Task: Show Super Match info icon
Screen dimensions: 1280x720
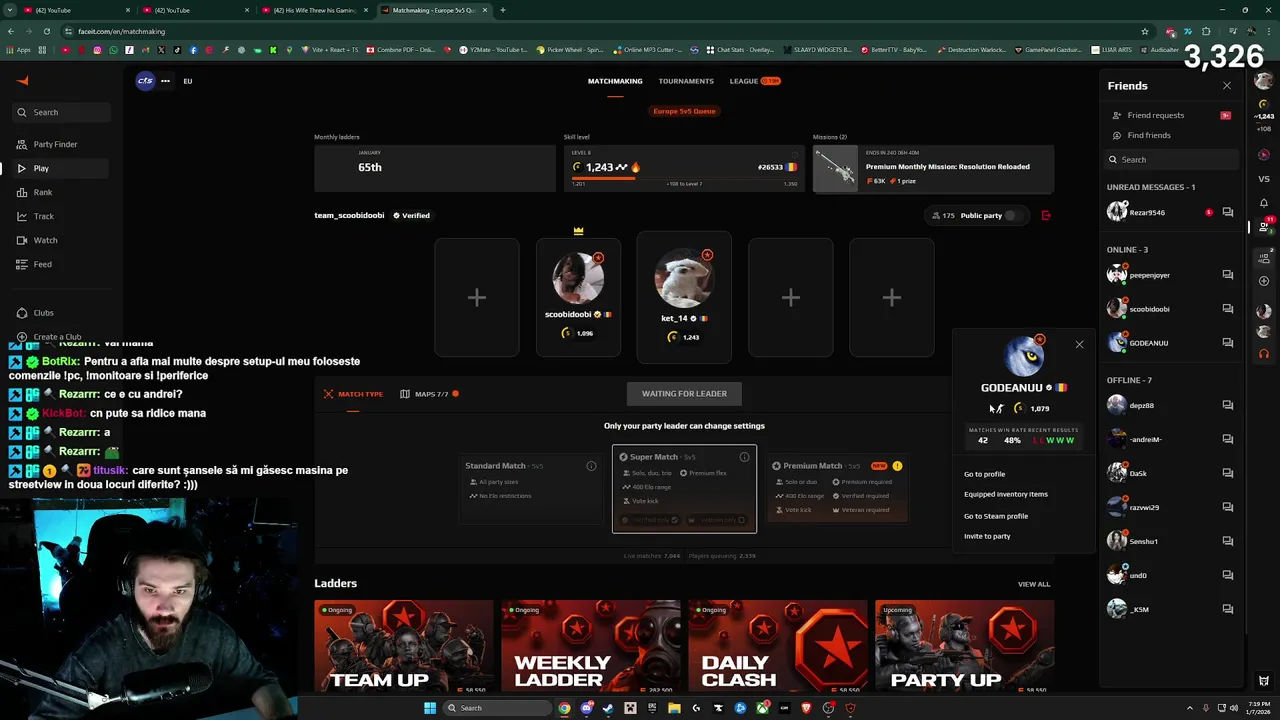Action: pos(744,457)
